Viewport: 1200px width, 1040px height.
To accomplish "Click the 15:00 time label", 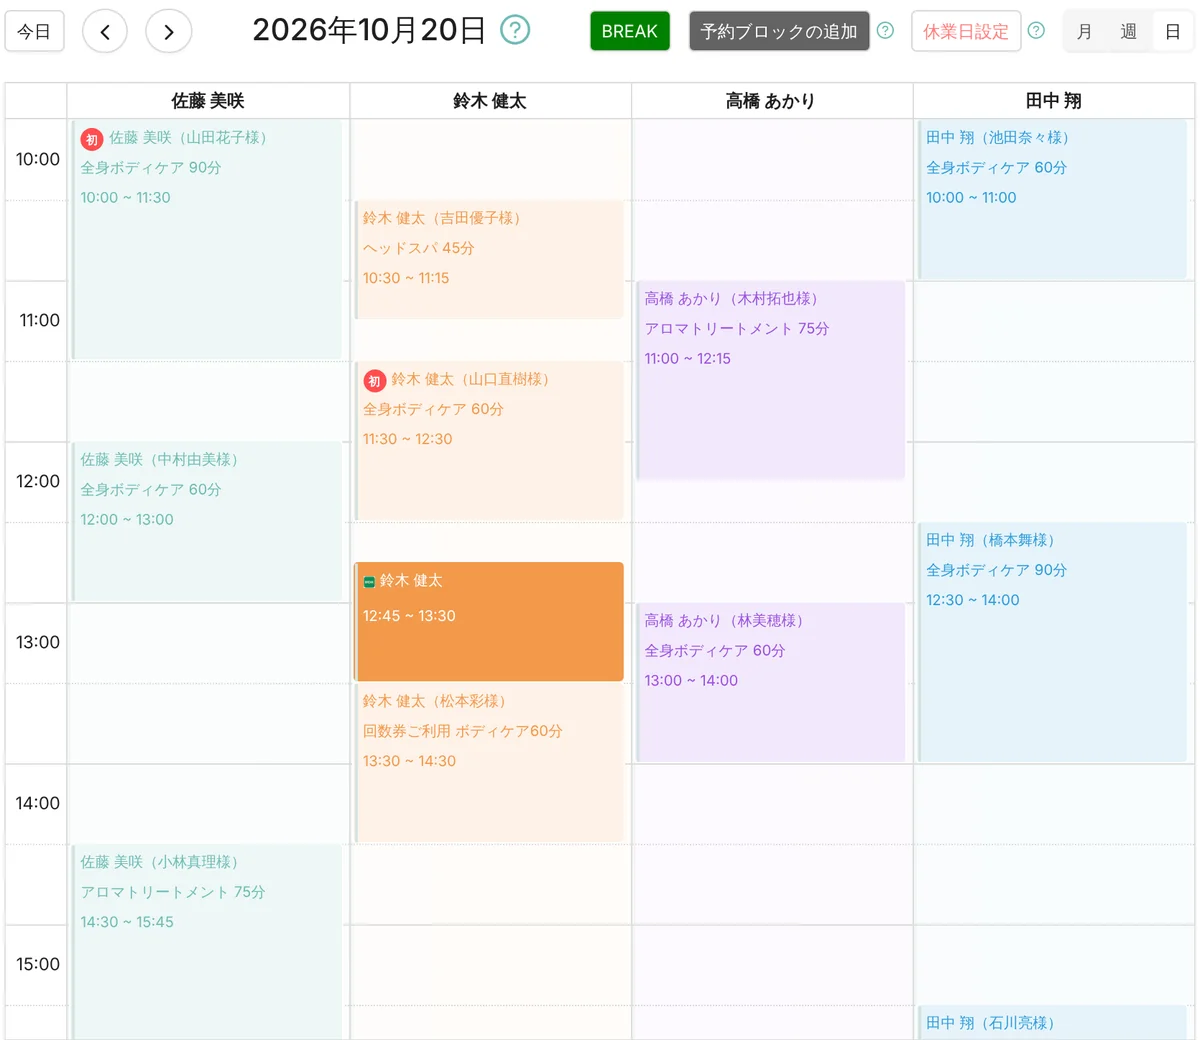I will (x=38, y=964).
